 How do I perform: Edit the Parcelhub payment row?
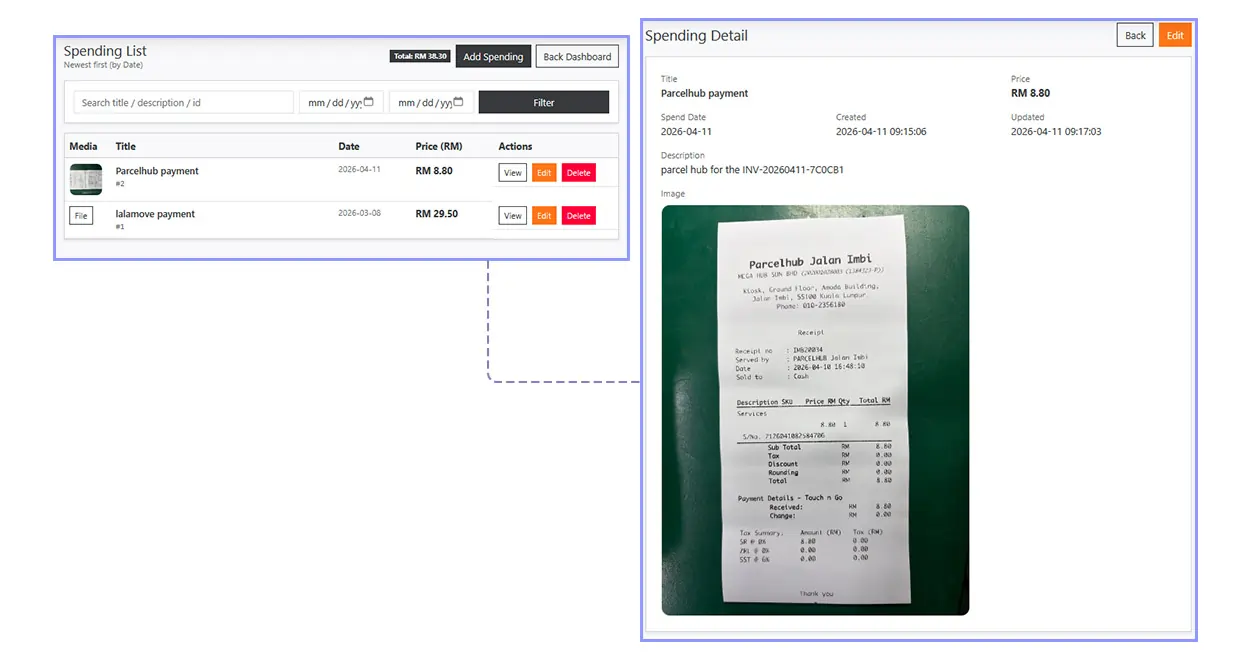tap(544, 171)
